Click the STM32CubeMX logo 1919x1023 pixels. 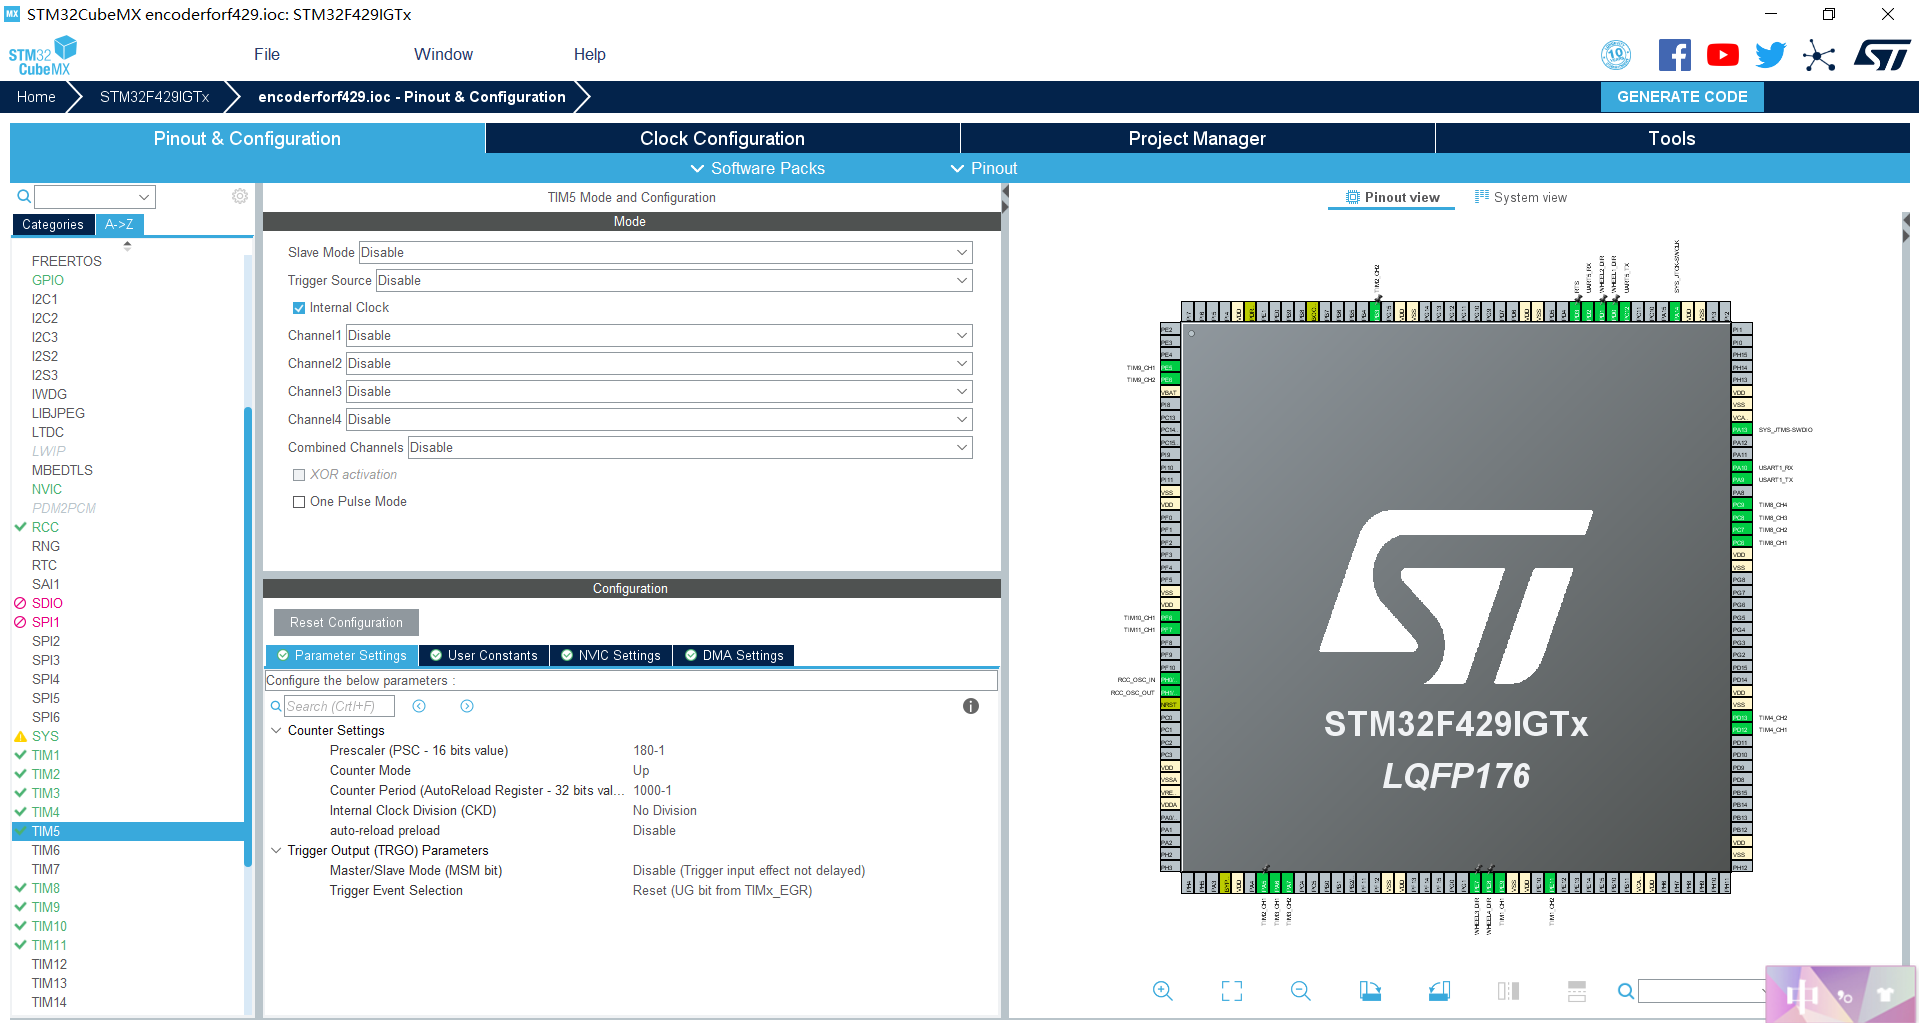43,56
